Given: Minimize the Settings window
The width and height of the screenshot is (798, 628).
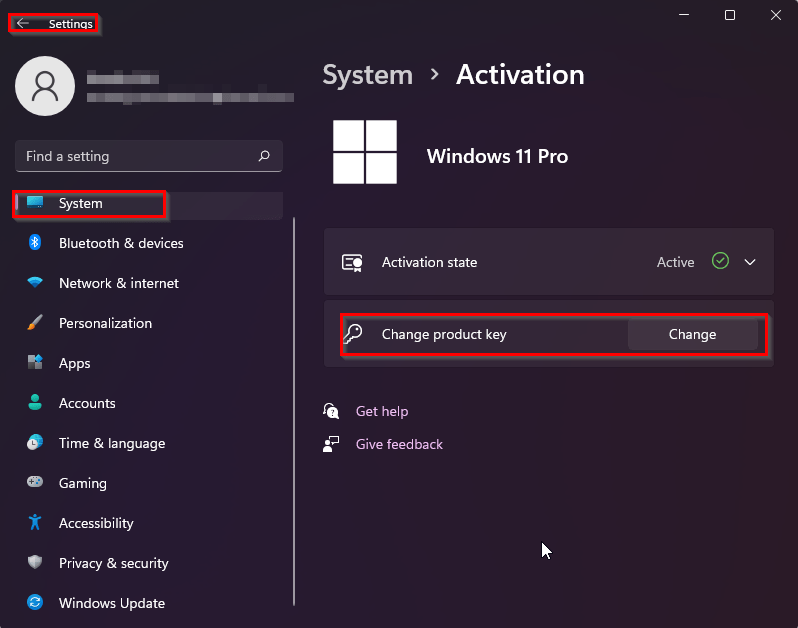Looking at the screenshot, I should 684,15.
